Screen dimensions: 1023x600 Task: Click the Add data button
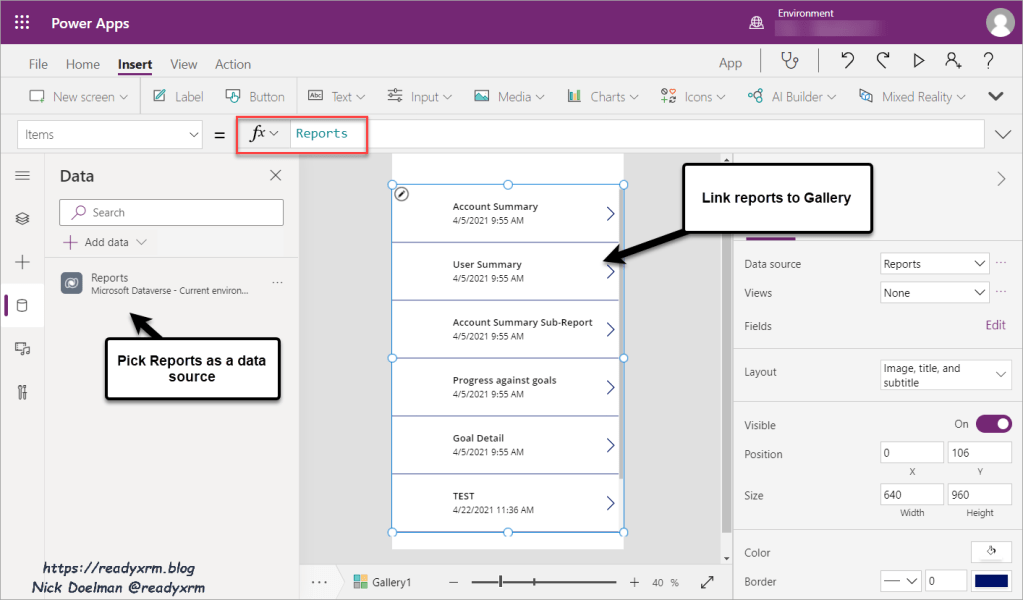[105, 242]
